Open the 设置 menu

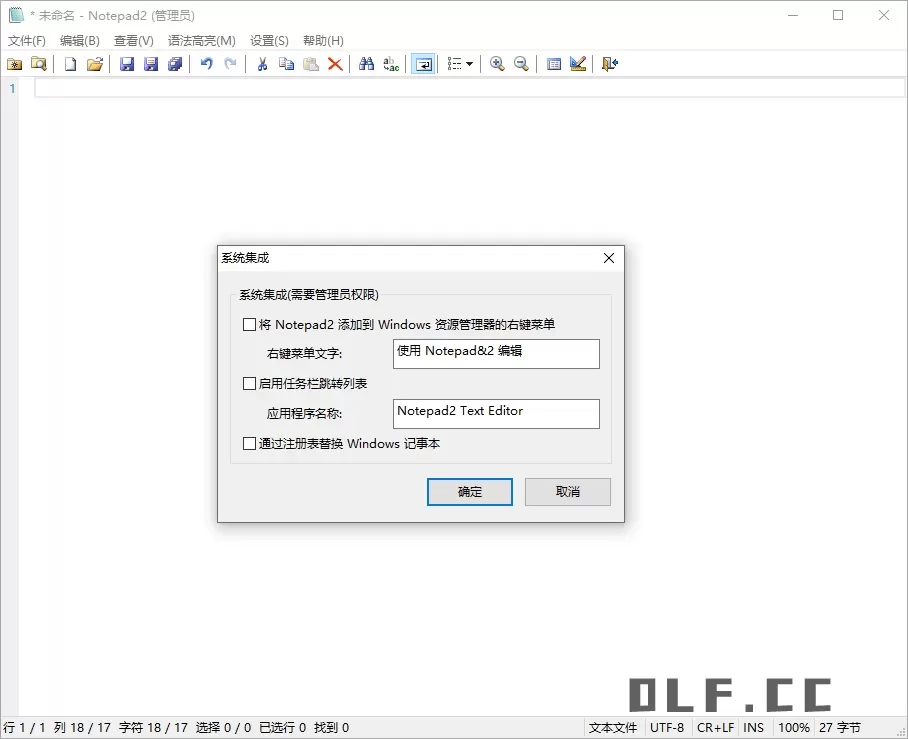point(267,40)
